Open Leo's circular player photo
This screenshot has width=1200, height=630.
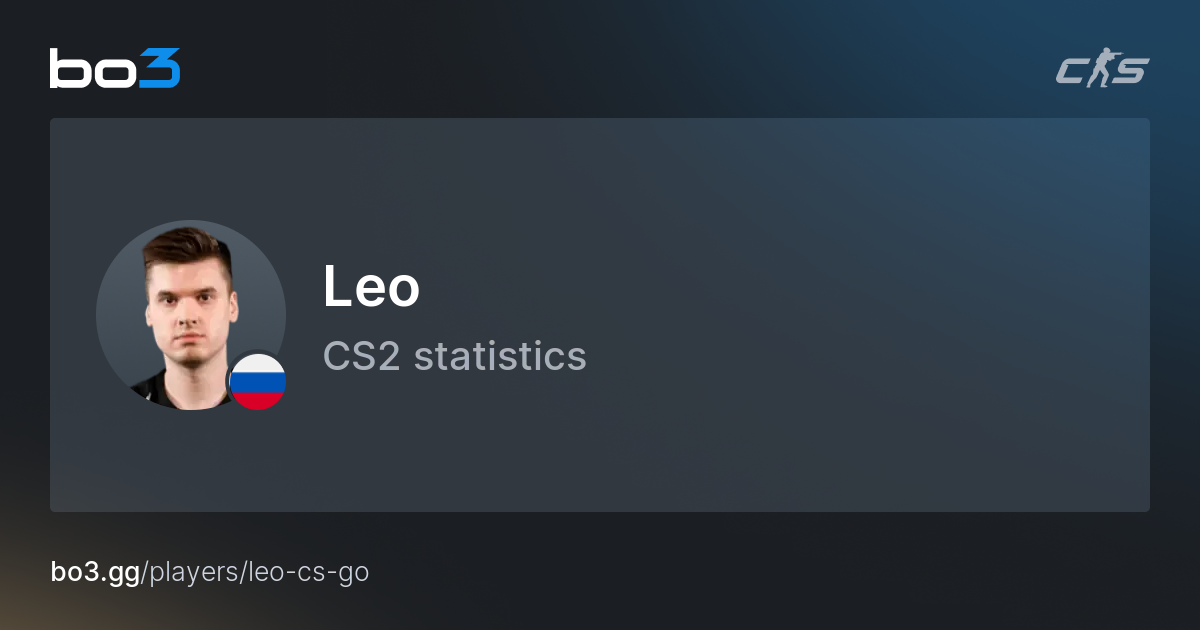coord(185,310)
